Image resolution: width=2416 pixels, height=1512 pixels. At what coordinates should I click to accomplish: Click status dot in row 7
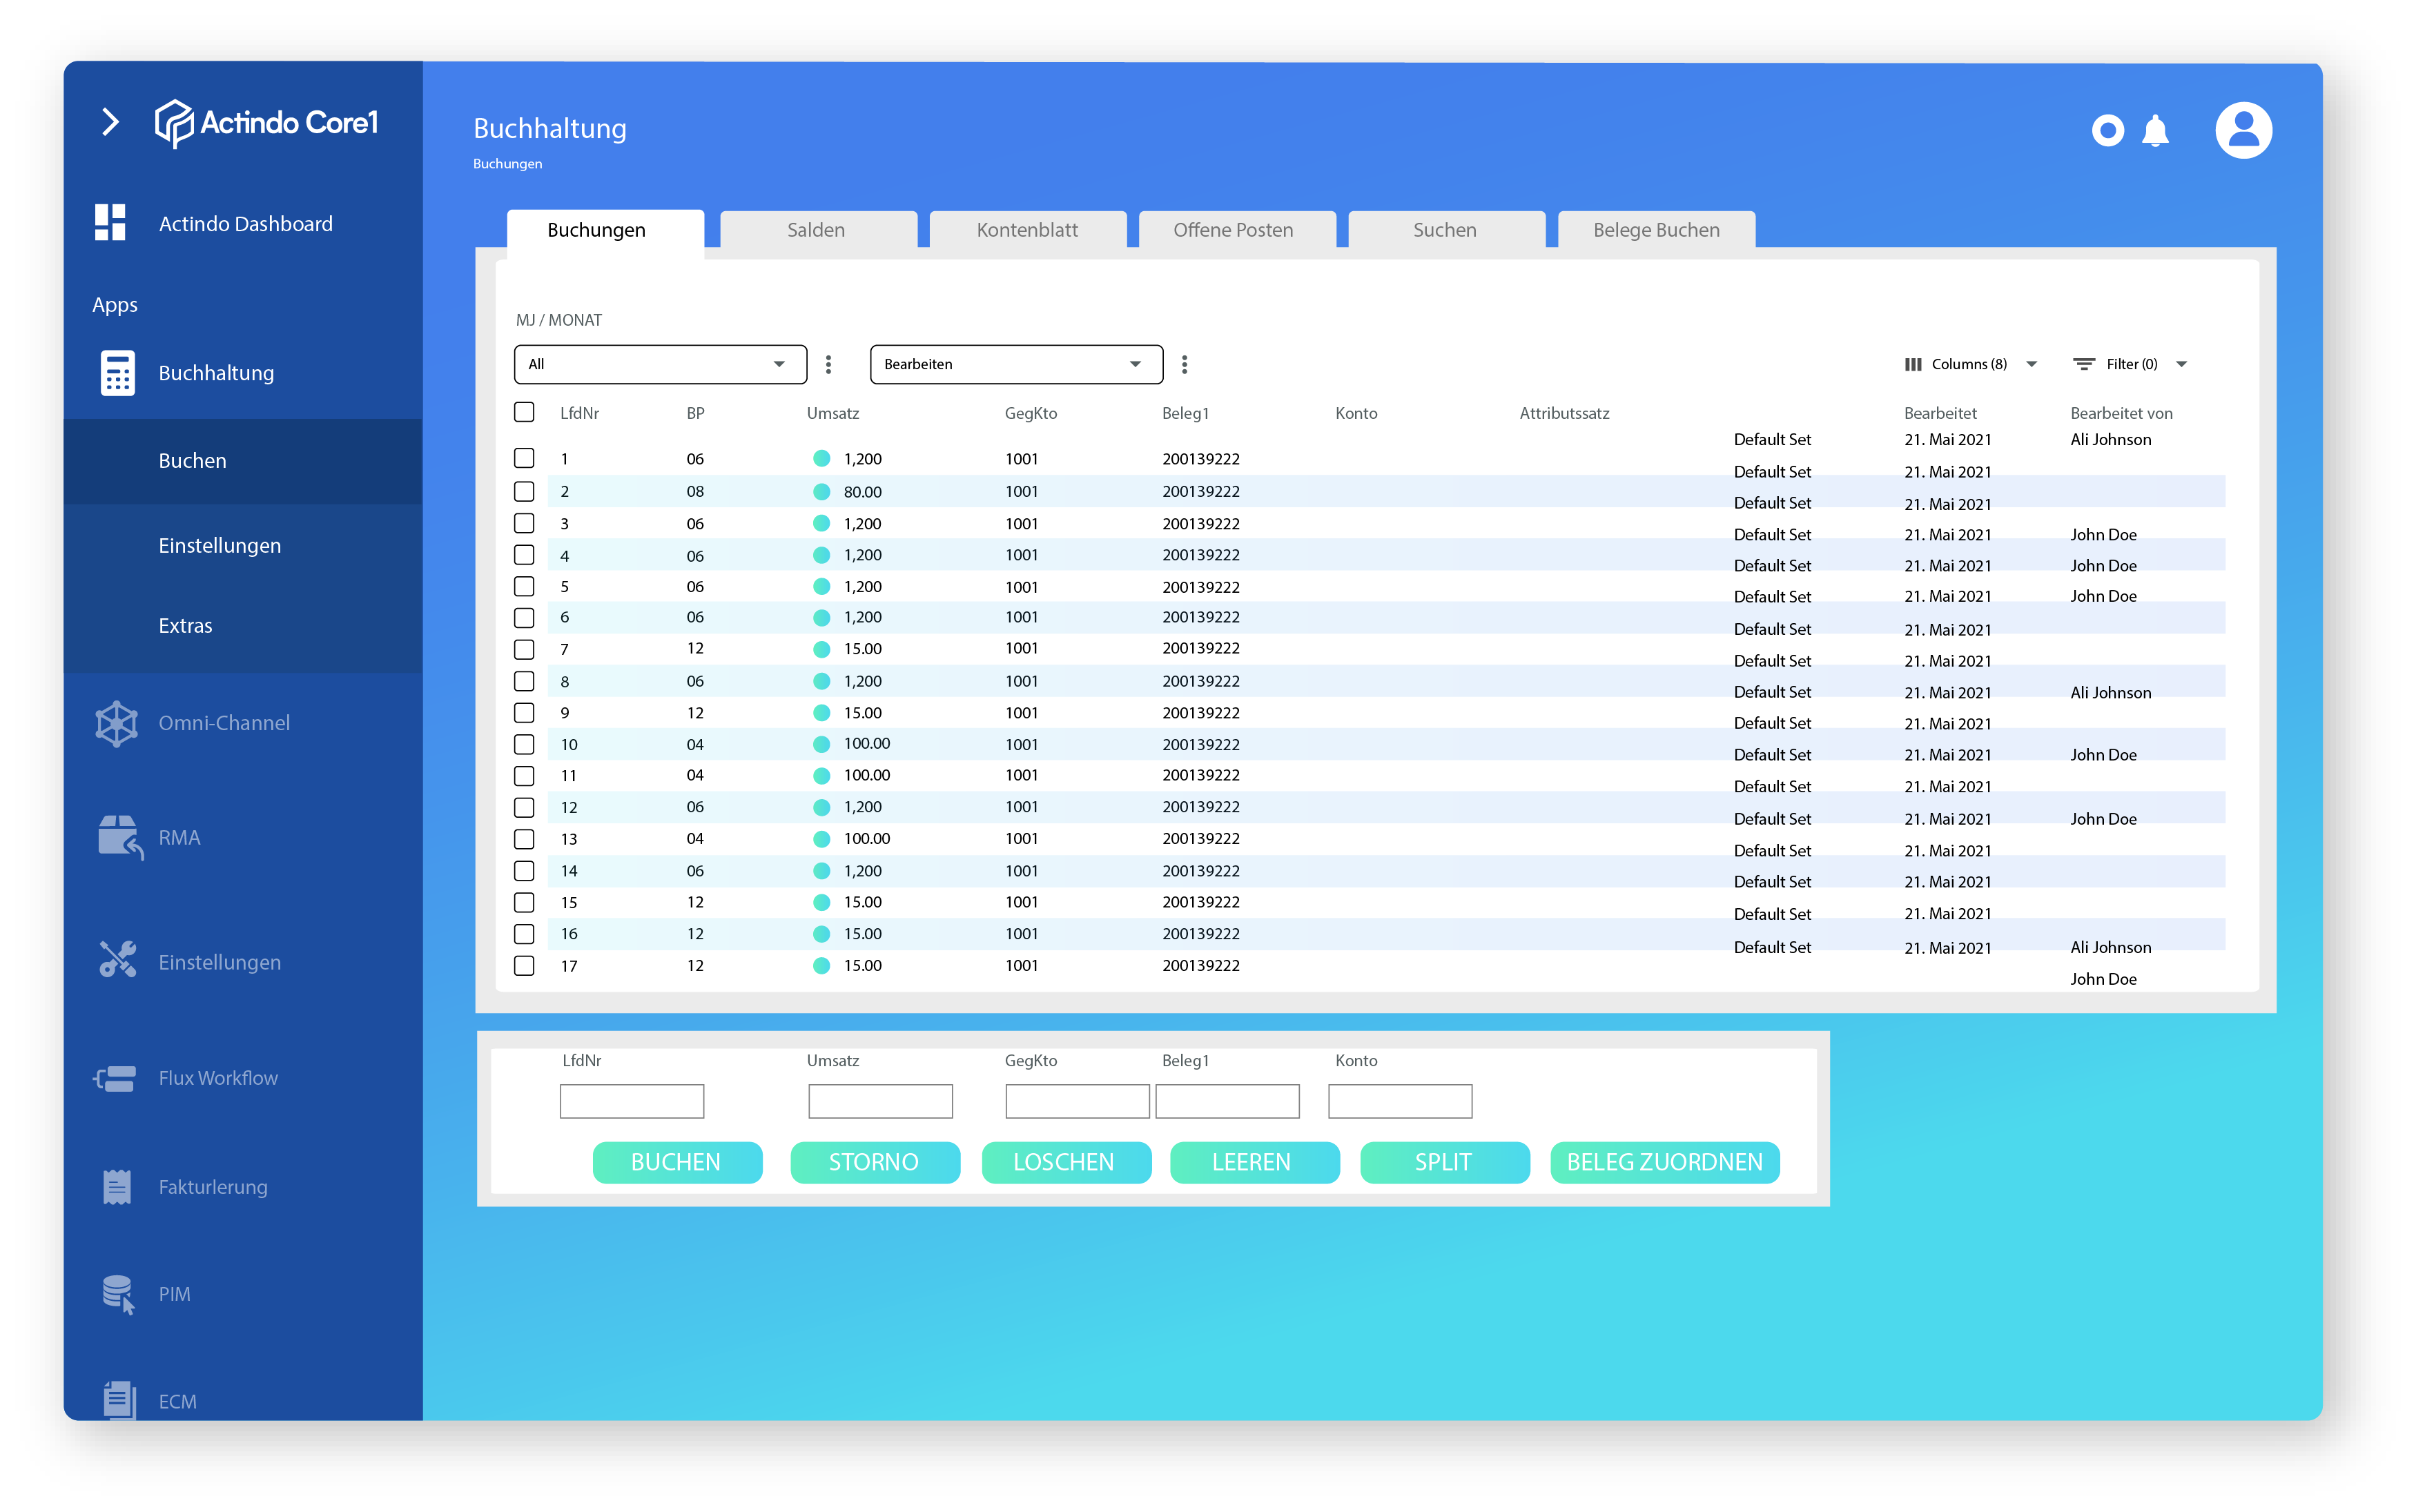pos(821,649)
